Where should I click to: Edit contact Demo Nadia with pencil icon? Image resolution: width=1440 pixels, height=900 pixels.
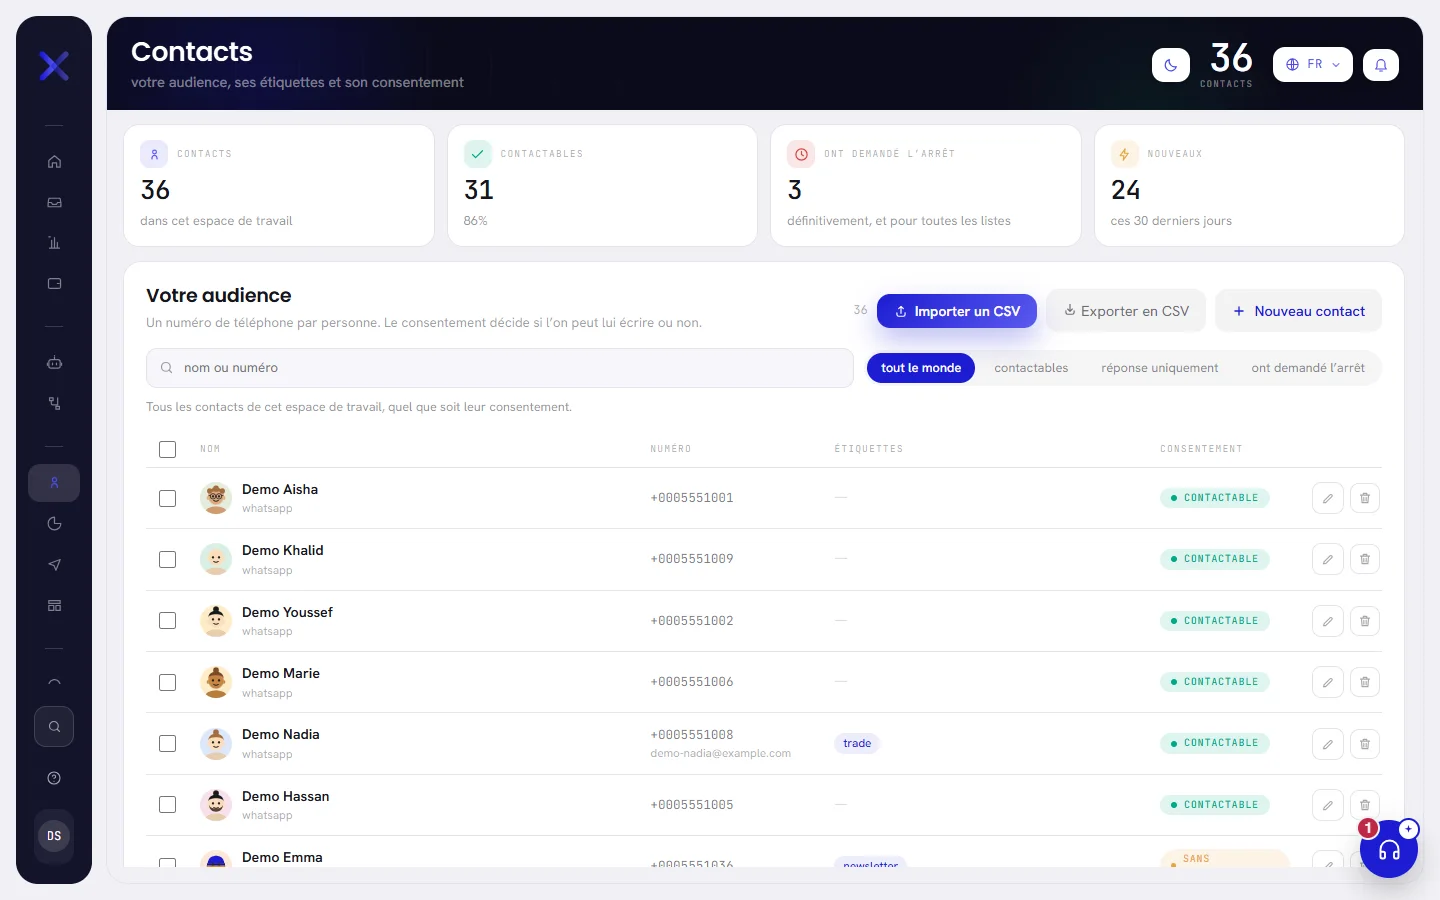pos(1328,744)
